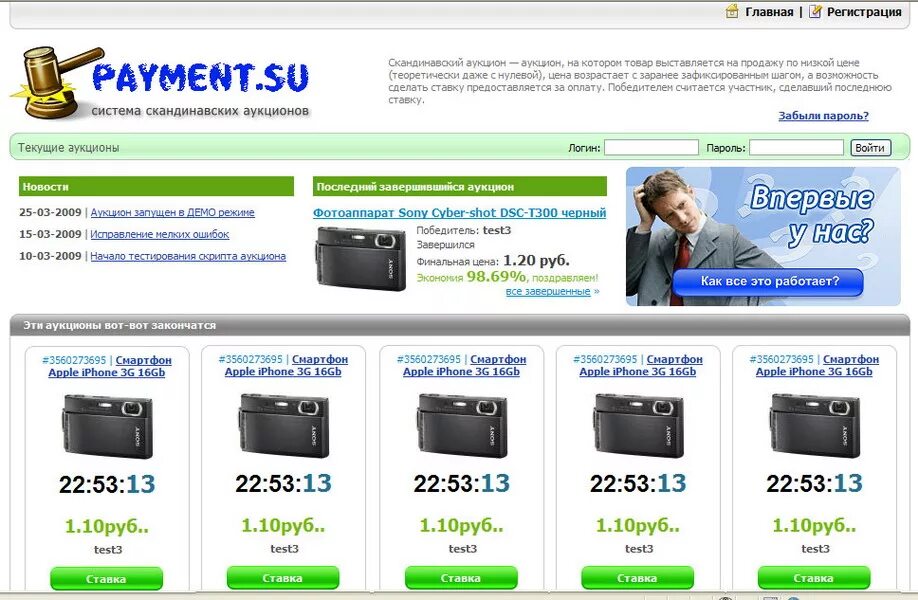This screenshot has width=918, height=600.
Task: Click the Ставка button in the third auction card
Action: click(461, 578)
